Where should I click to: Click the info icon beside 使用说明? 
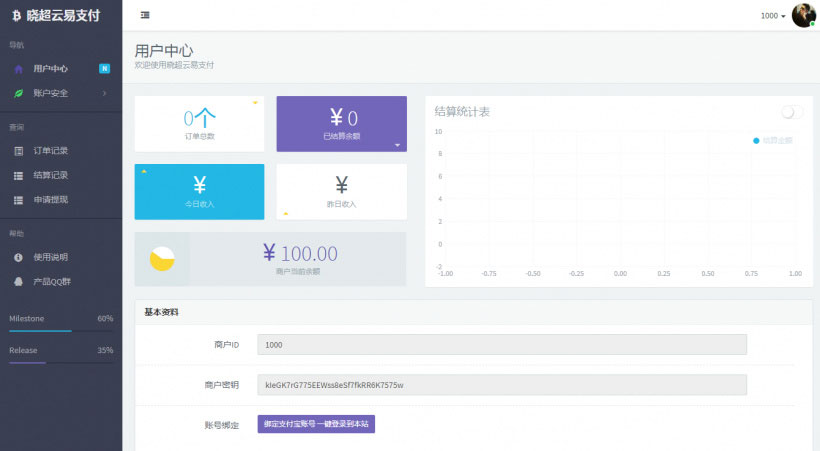[x=18, y=257]
